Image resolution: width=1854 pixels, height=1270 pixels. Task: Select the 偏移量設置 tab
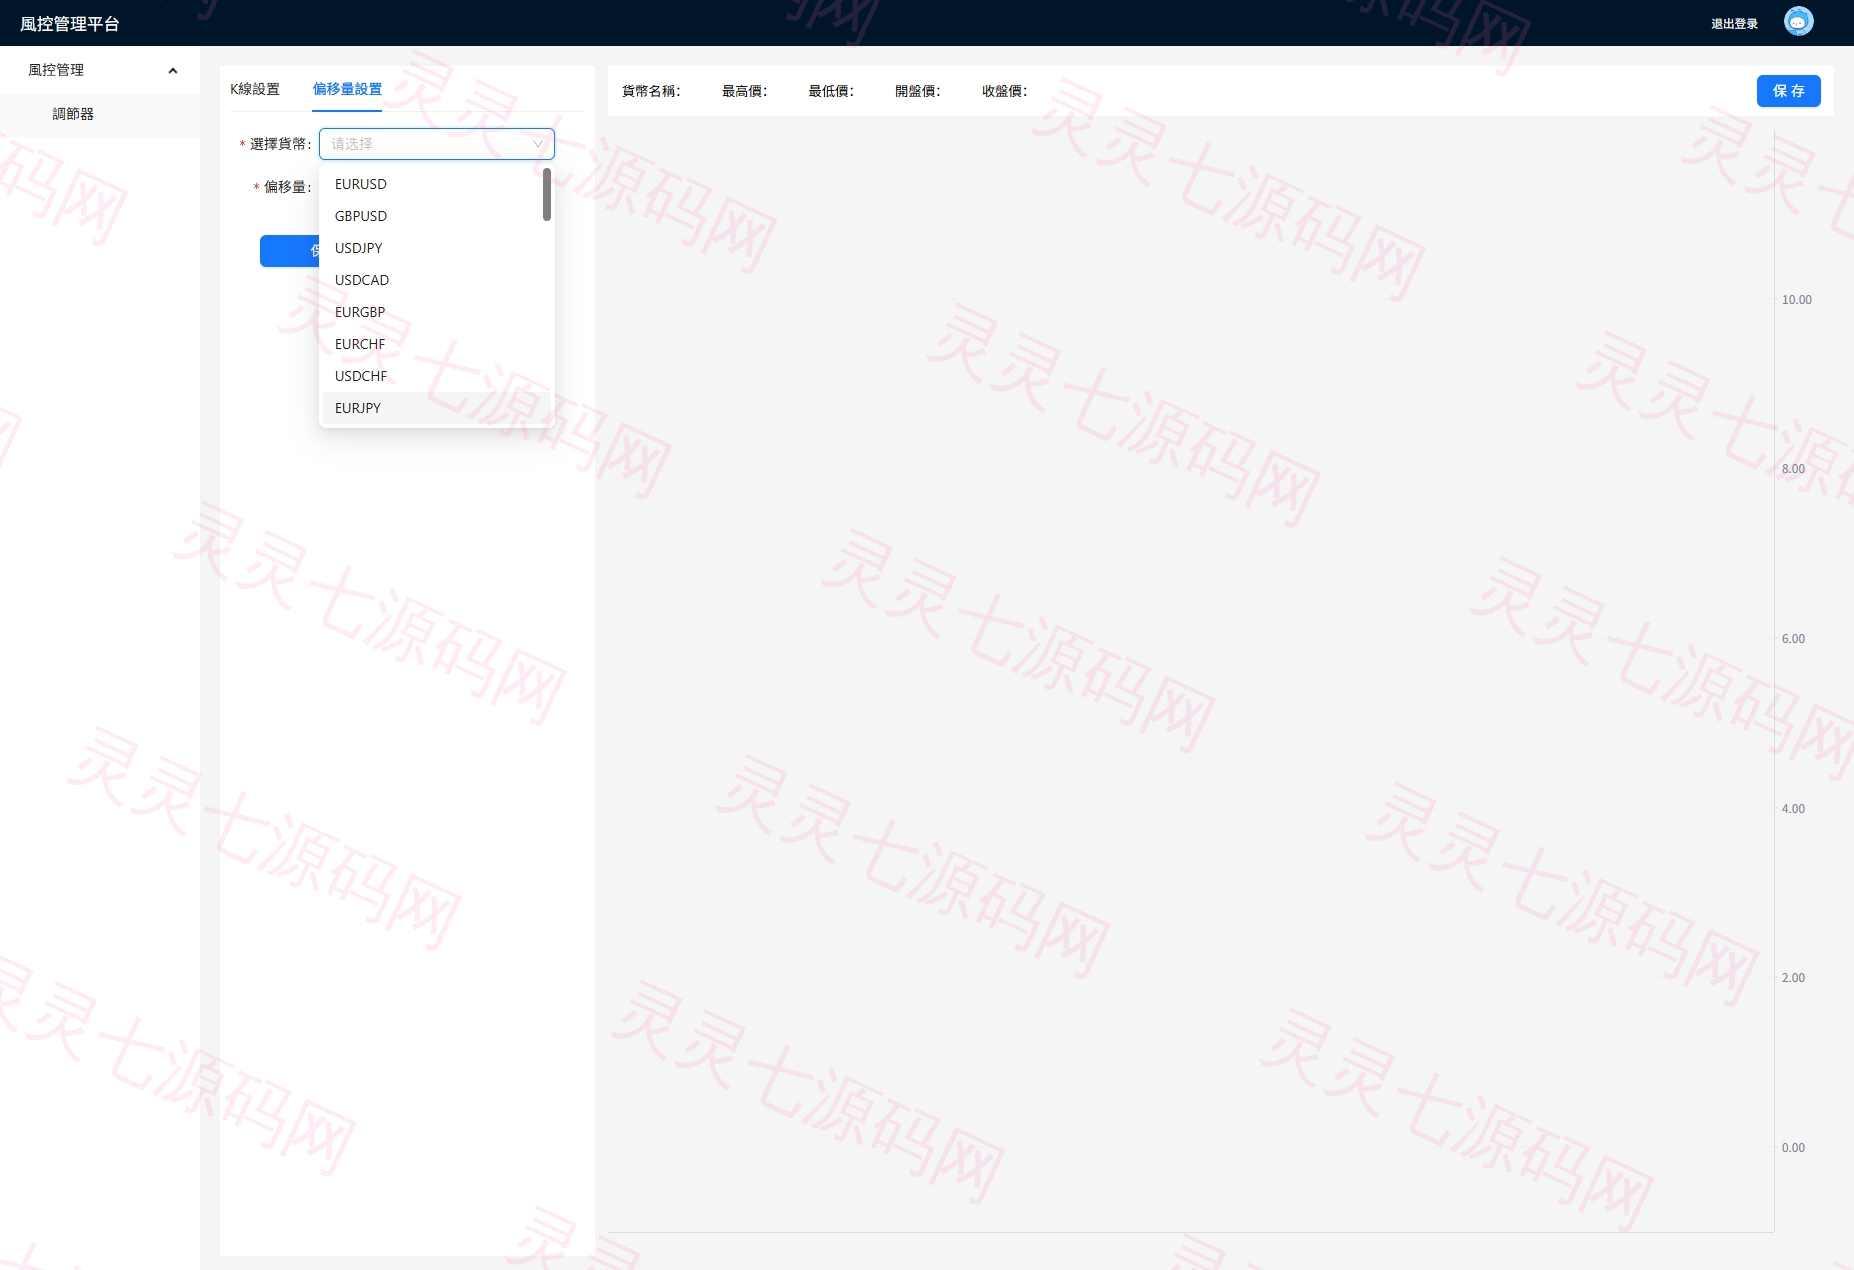pos(347,89)
